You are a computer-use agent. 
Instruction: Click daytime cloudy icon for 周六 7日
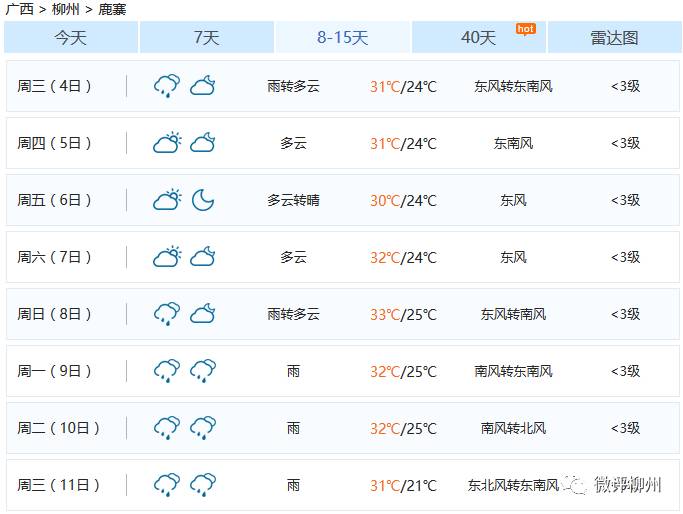pos(167,257)
